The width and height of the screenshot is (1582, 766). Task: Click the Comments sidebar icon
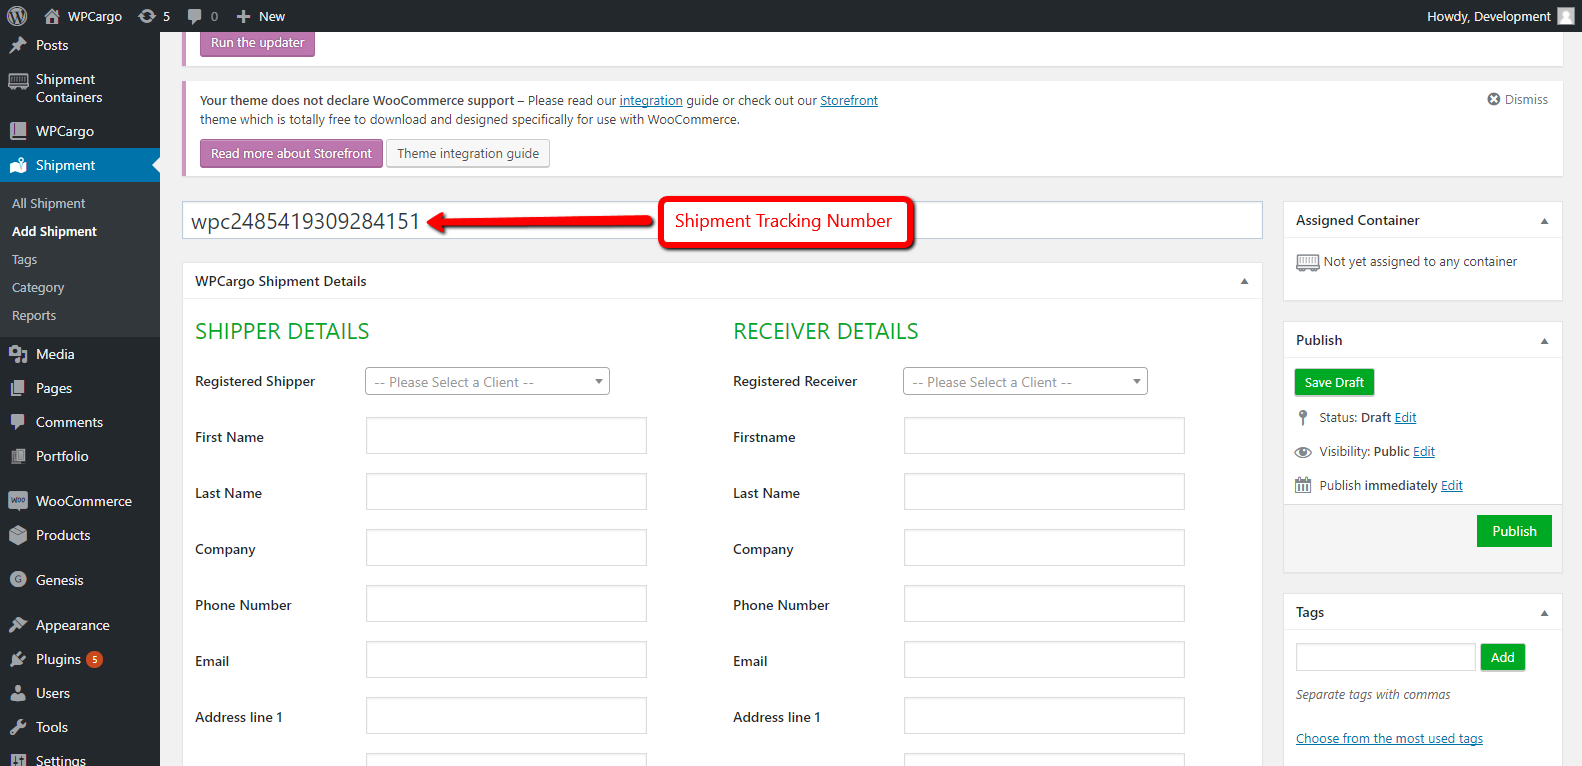[x=18, y=422]
